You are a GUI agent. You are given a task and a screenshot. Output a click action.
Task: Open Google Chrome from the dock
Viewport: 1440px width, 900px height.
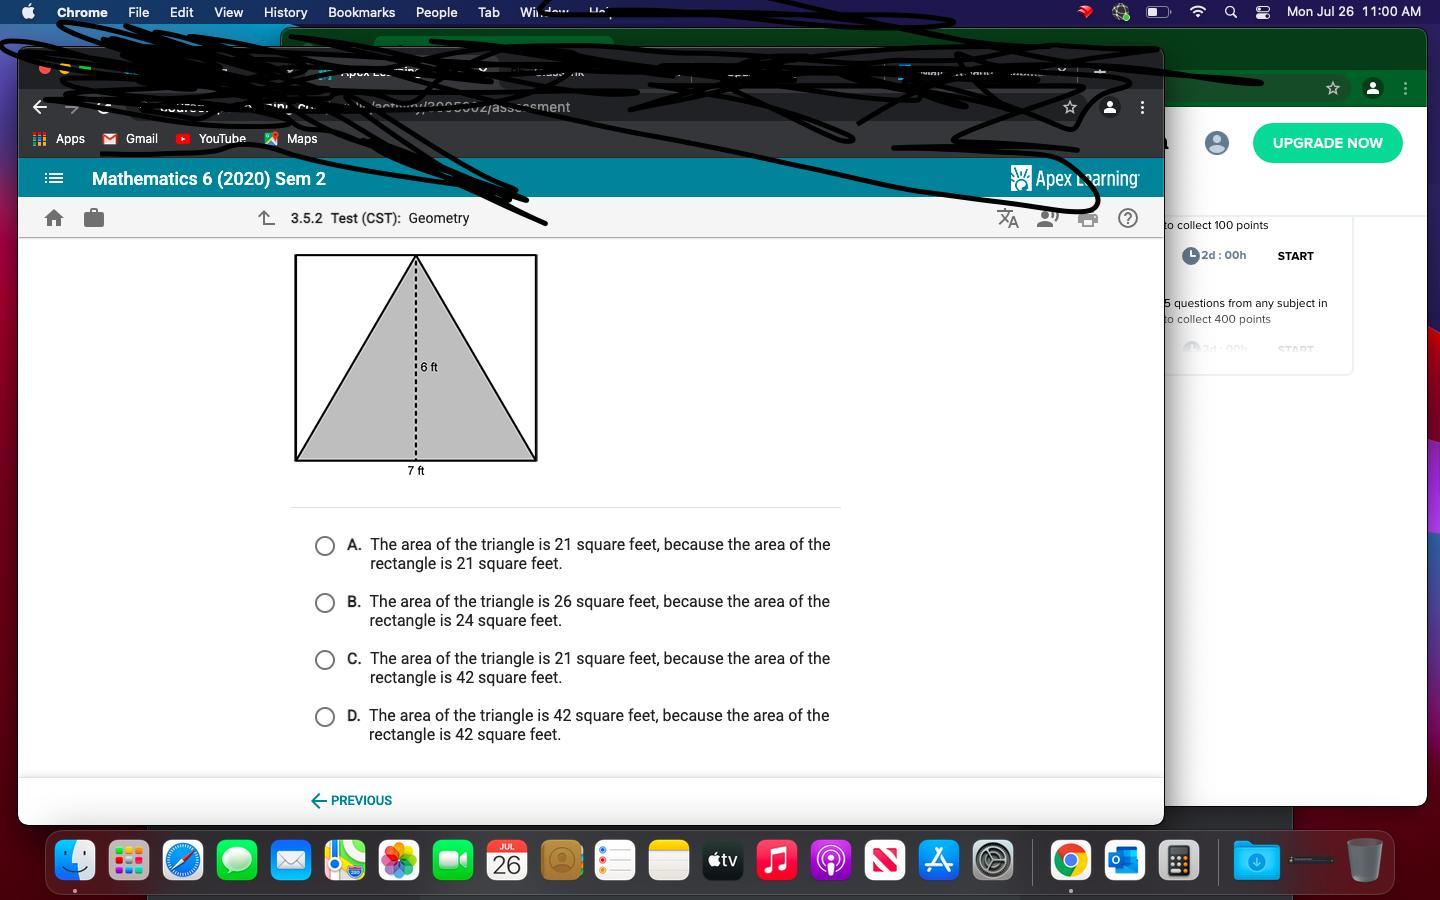pos(1070,860)
